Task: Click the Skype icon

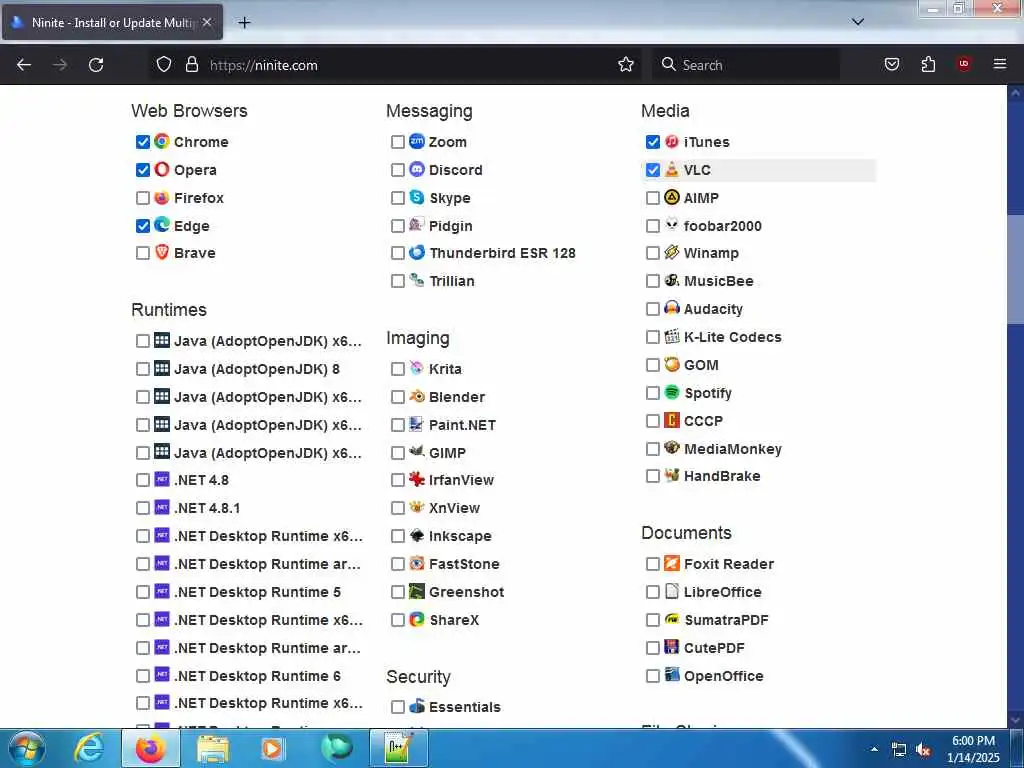Action: (417, 197)
